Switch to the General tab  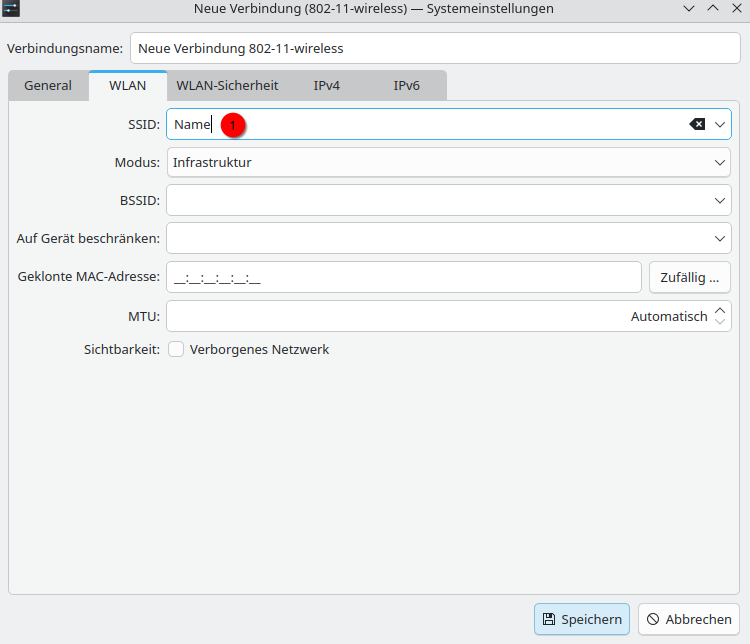coord(48,86)
